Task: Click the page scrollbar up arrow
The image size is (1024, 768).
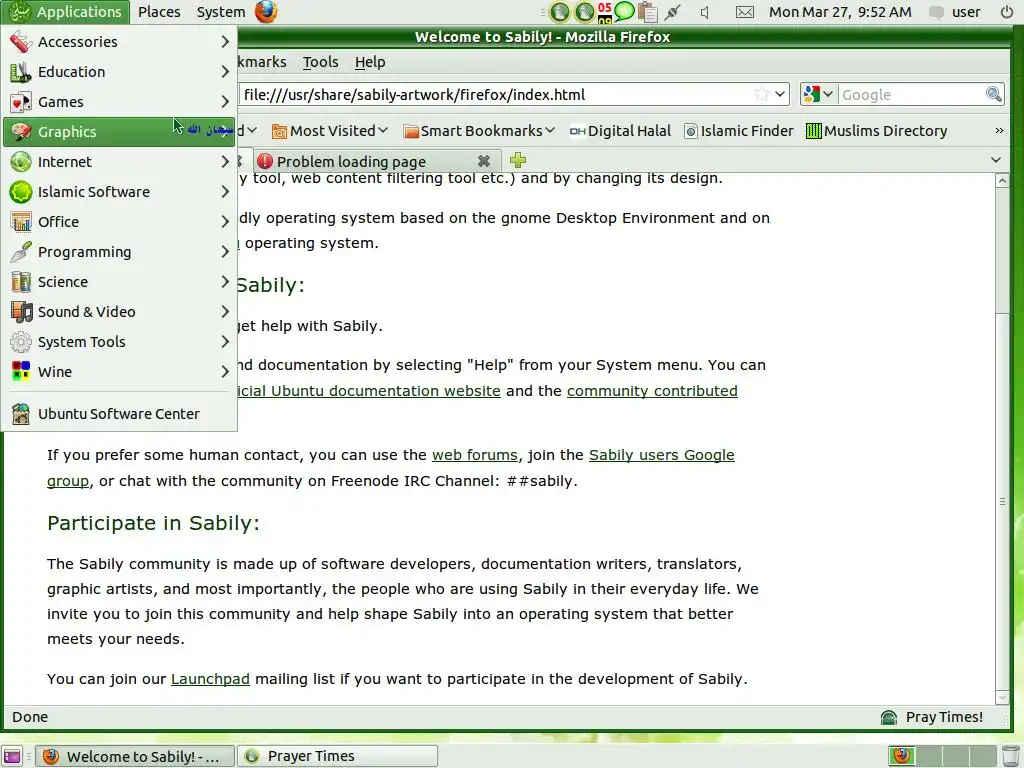Action: pos(1002,181)
